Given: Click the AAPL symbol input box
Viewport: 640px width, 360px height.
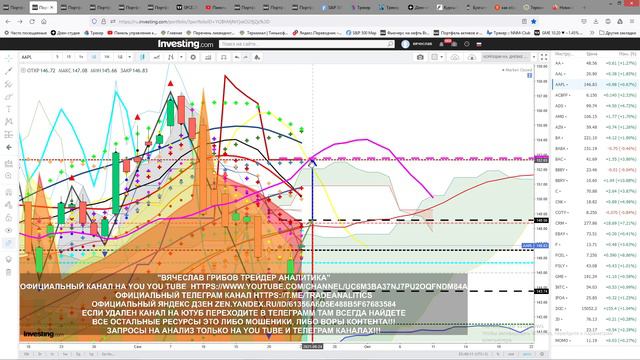Looking at the screenshot, I should click(x=36, y=57).
